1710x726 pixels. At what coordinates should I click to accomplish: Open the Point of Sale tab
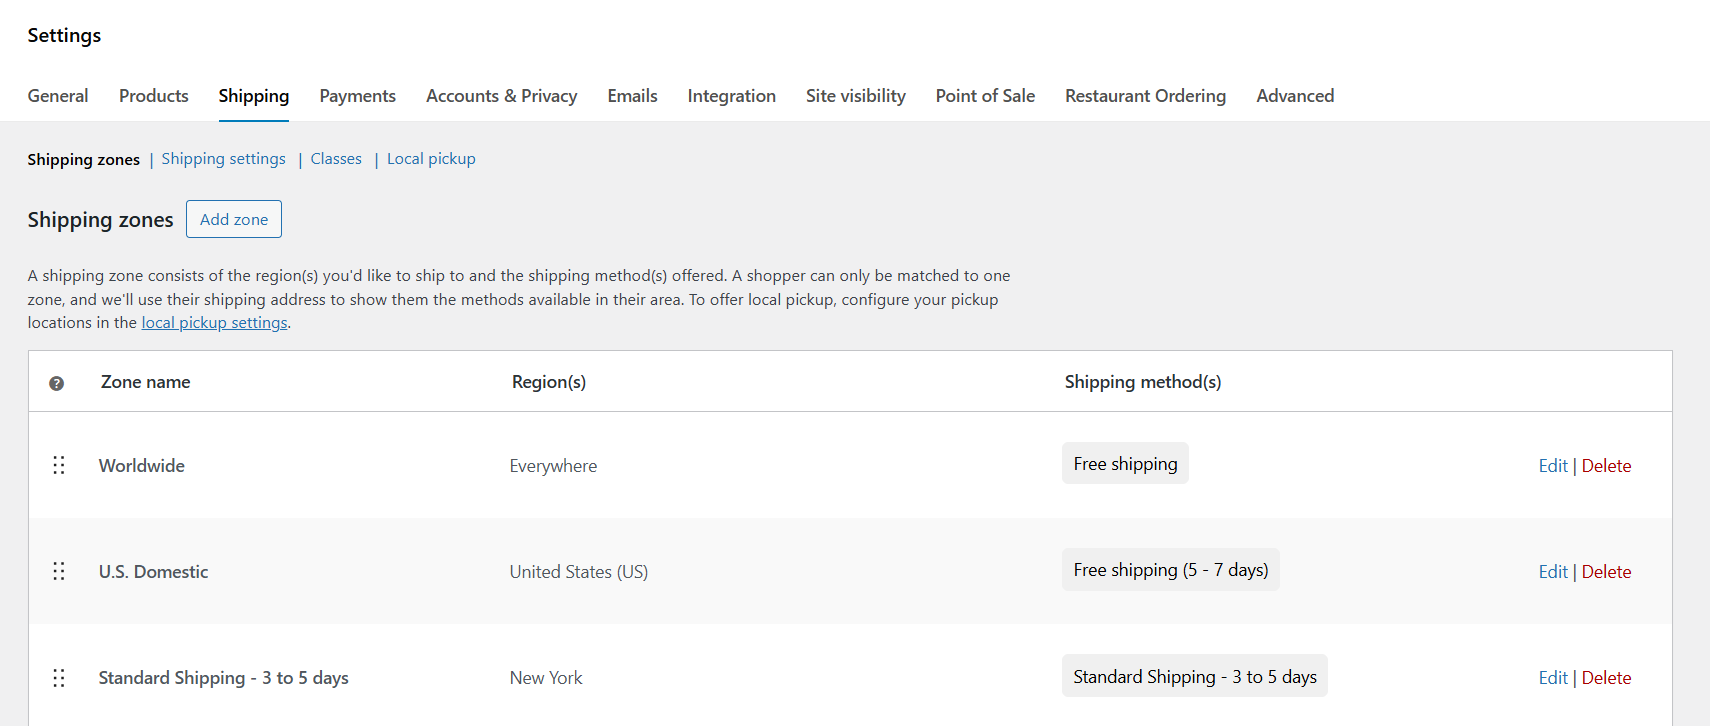coord(984,95)
